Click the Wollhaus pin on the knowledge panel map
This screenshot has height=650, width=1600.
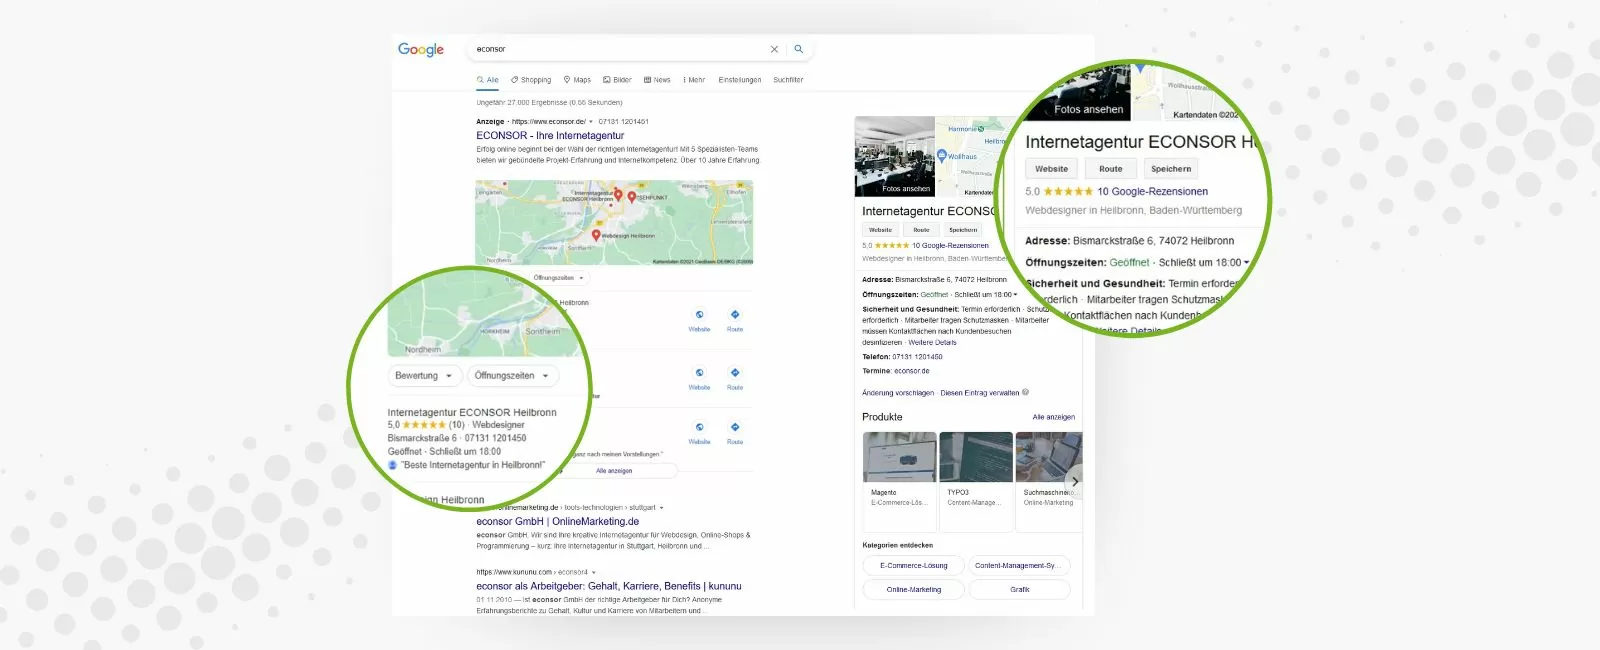pos(942,156)
